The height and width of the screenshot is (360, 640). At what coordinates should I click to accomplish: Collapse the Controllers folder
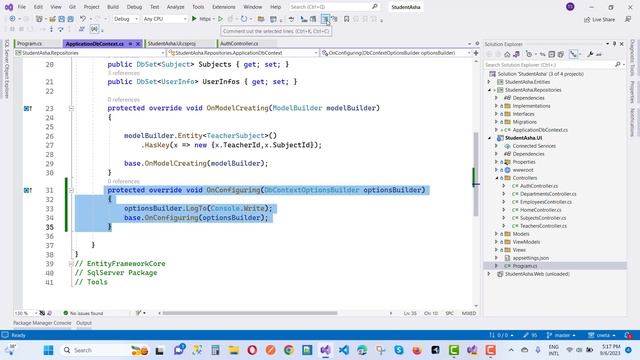pyautogui.click(x=496, y=178)
